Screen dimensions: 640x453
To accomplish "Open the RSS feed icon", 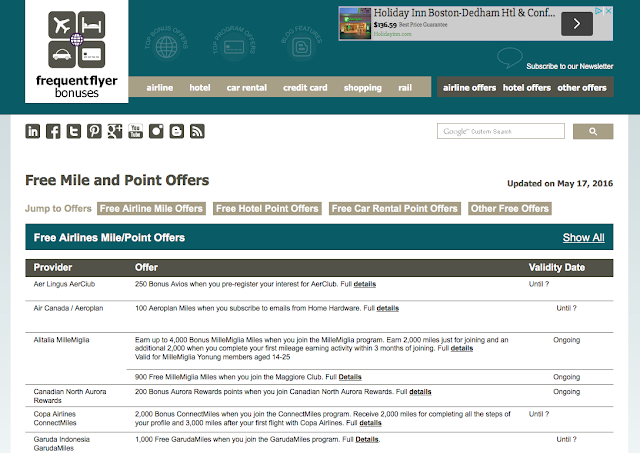I will (x=197, y=131).
